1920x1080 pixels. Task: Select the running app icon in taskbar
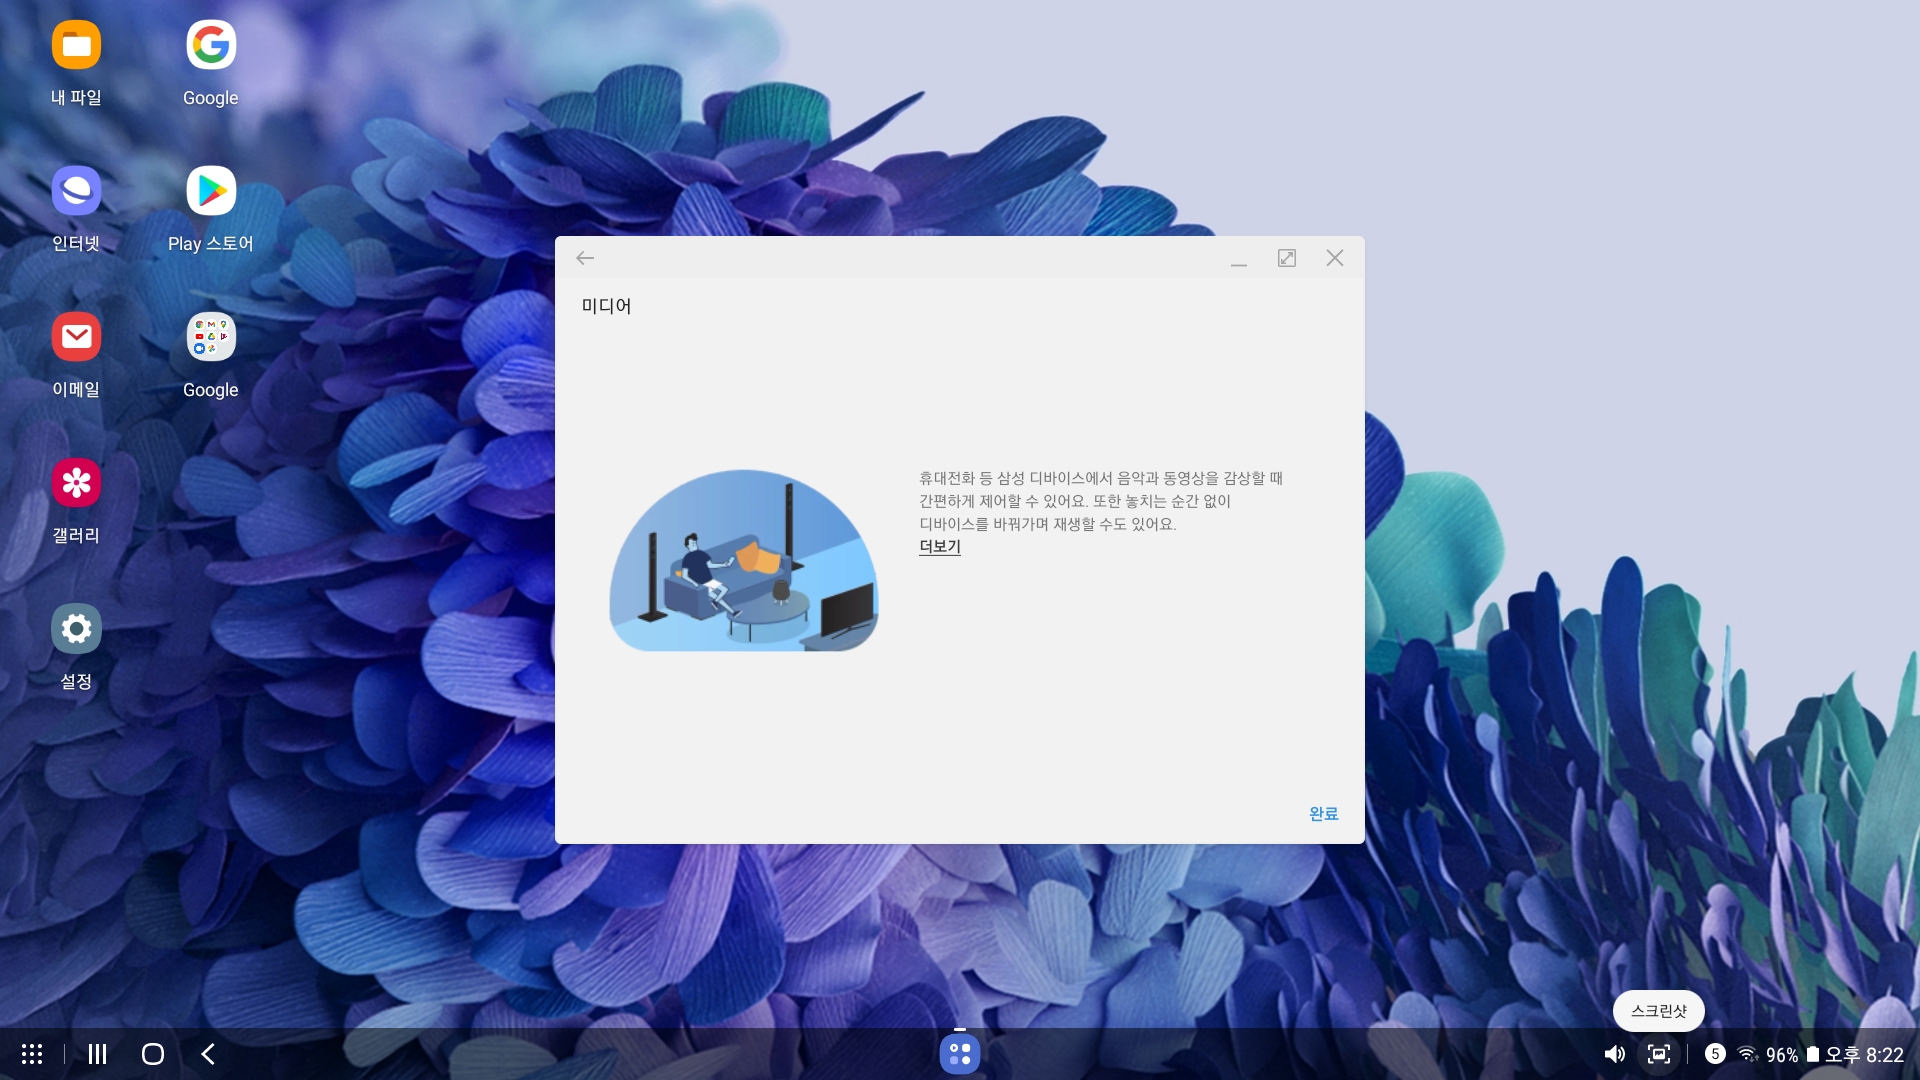click(x=959, y=1054)
